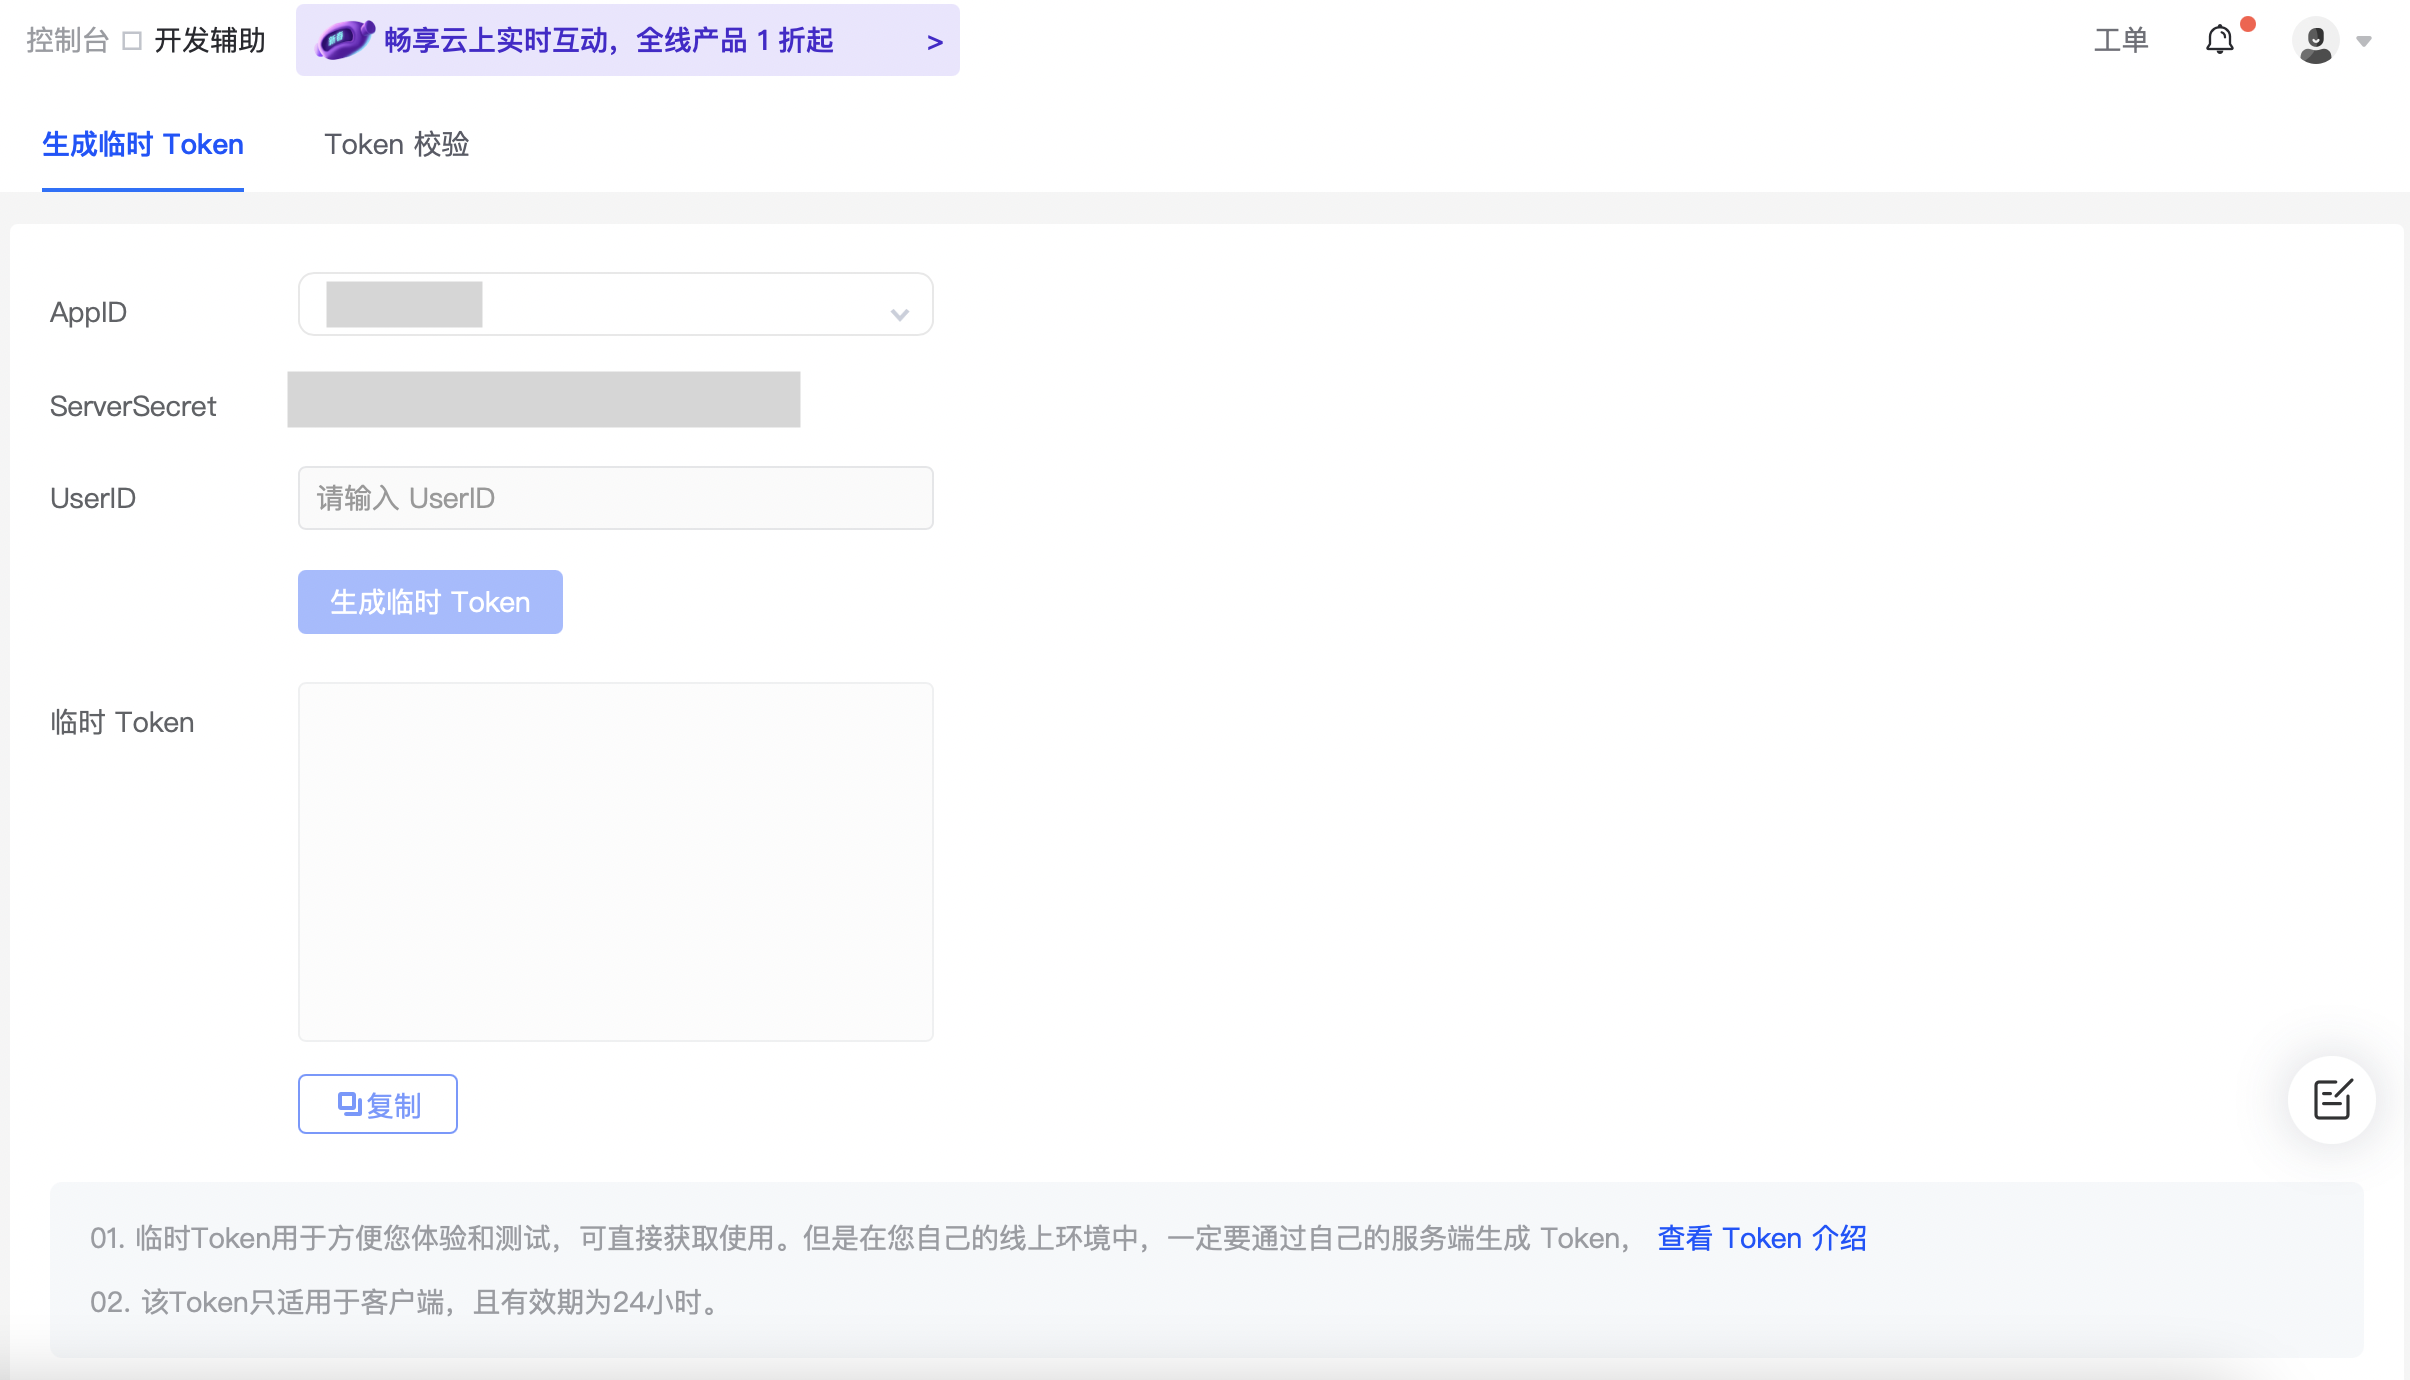Go to 控制台 breadcrumb
2410x1380 pixels.
67,41
